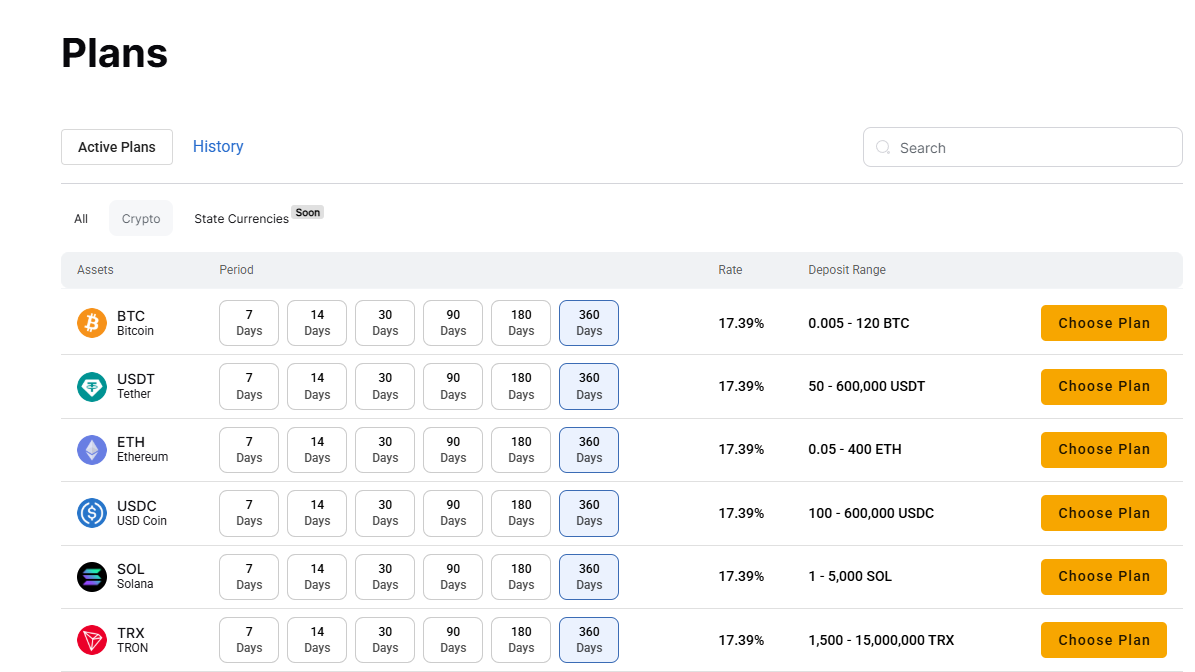Filter plans by All assets
Screen dimensions: 1195x672
(81, 219)
